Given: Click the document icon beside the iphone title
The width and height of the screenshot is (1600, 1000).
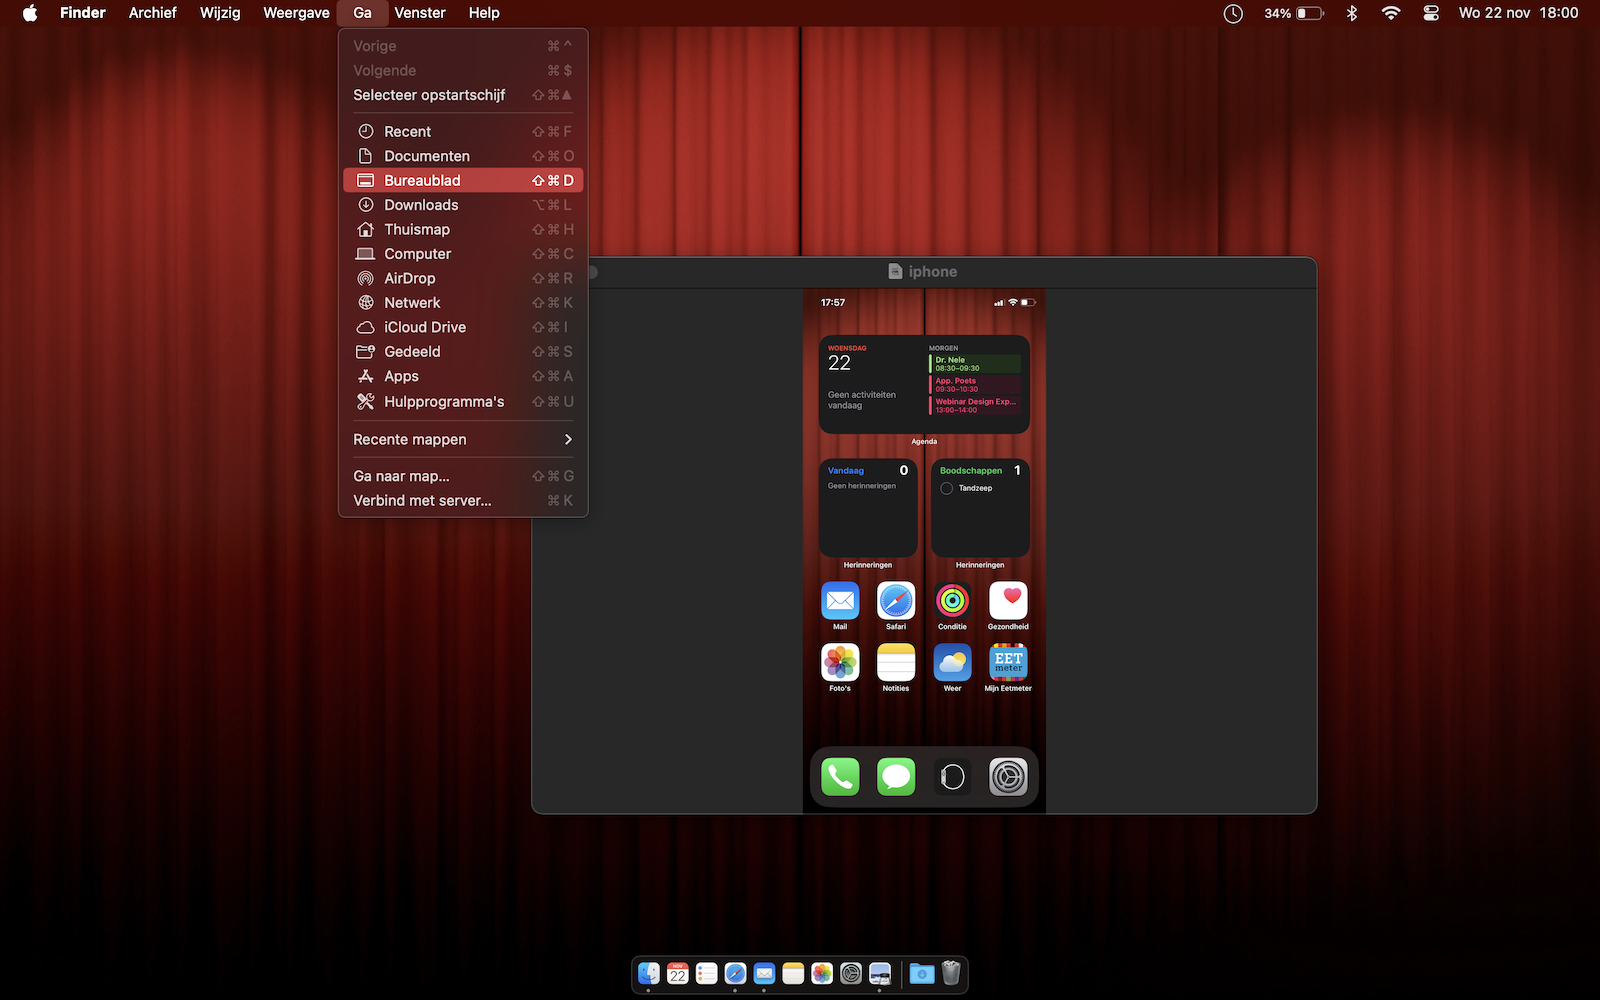Looking at the screenshot, I should pos(895,272).
